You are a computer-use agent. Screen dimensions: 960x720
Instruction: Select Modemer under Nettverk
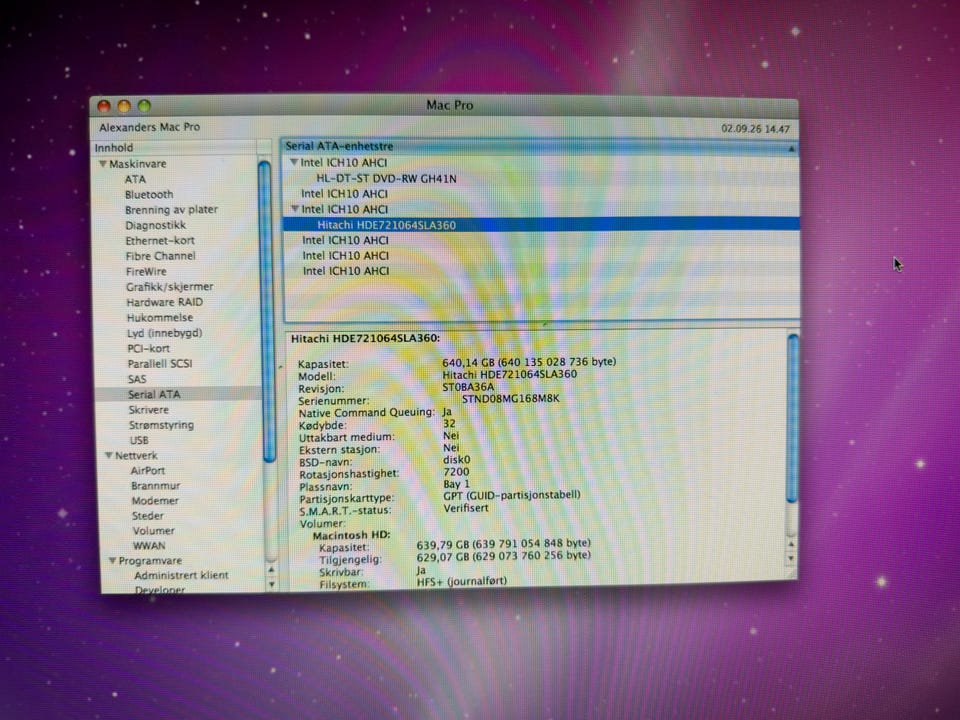pos(155,501)
